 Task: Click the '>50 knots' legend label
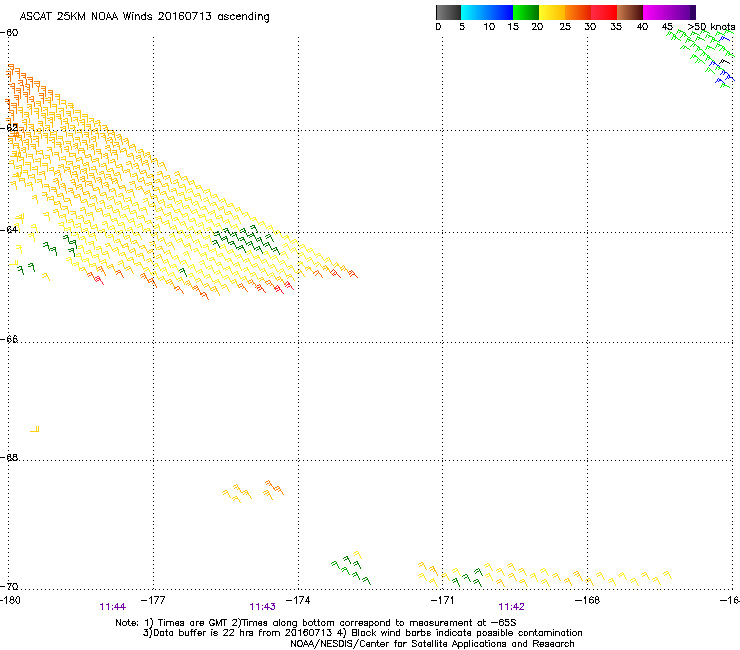pos(711,27)
